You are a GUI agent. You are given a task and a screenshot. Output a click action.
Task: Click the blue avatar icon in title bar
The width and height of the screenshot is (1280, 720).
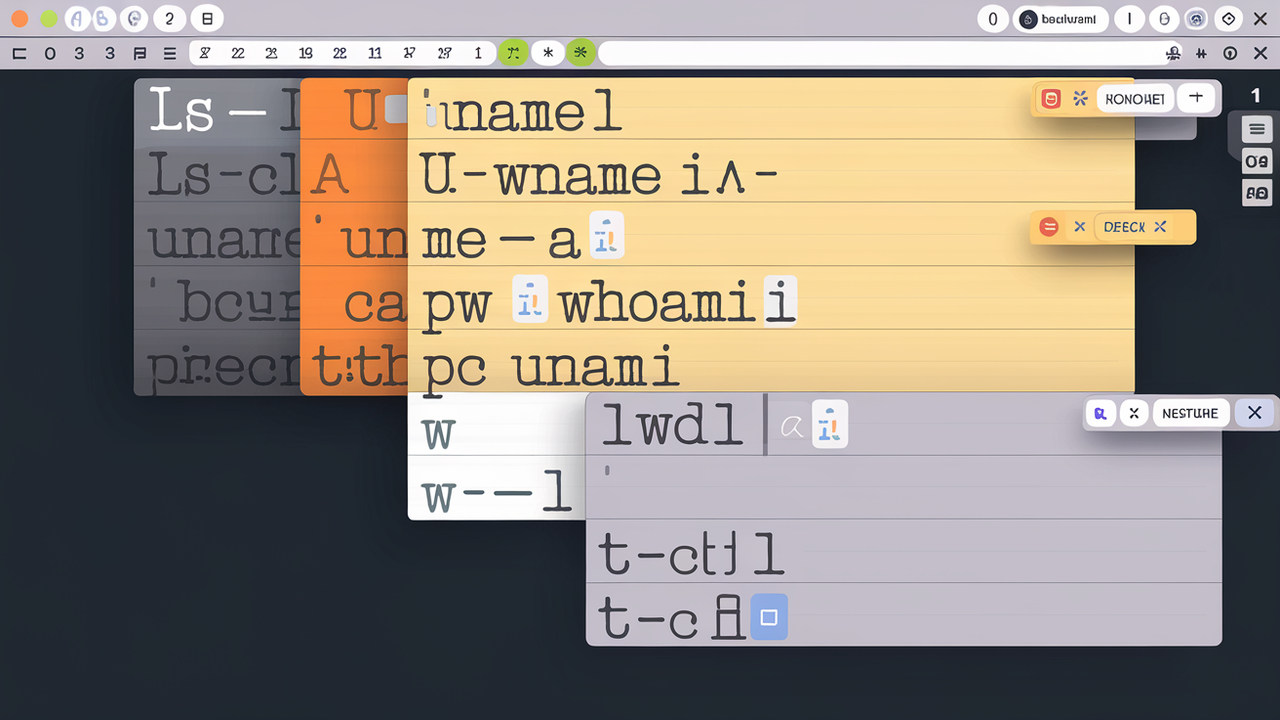pos(1196,18)
